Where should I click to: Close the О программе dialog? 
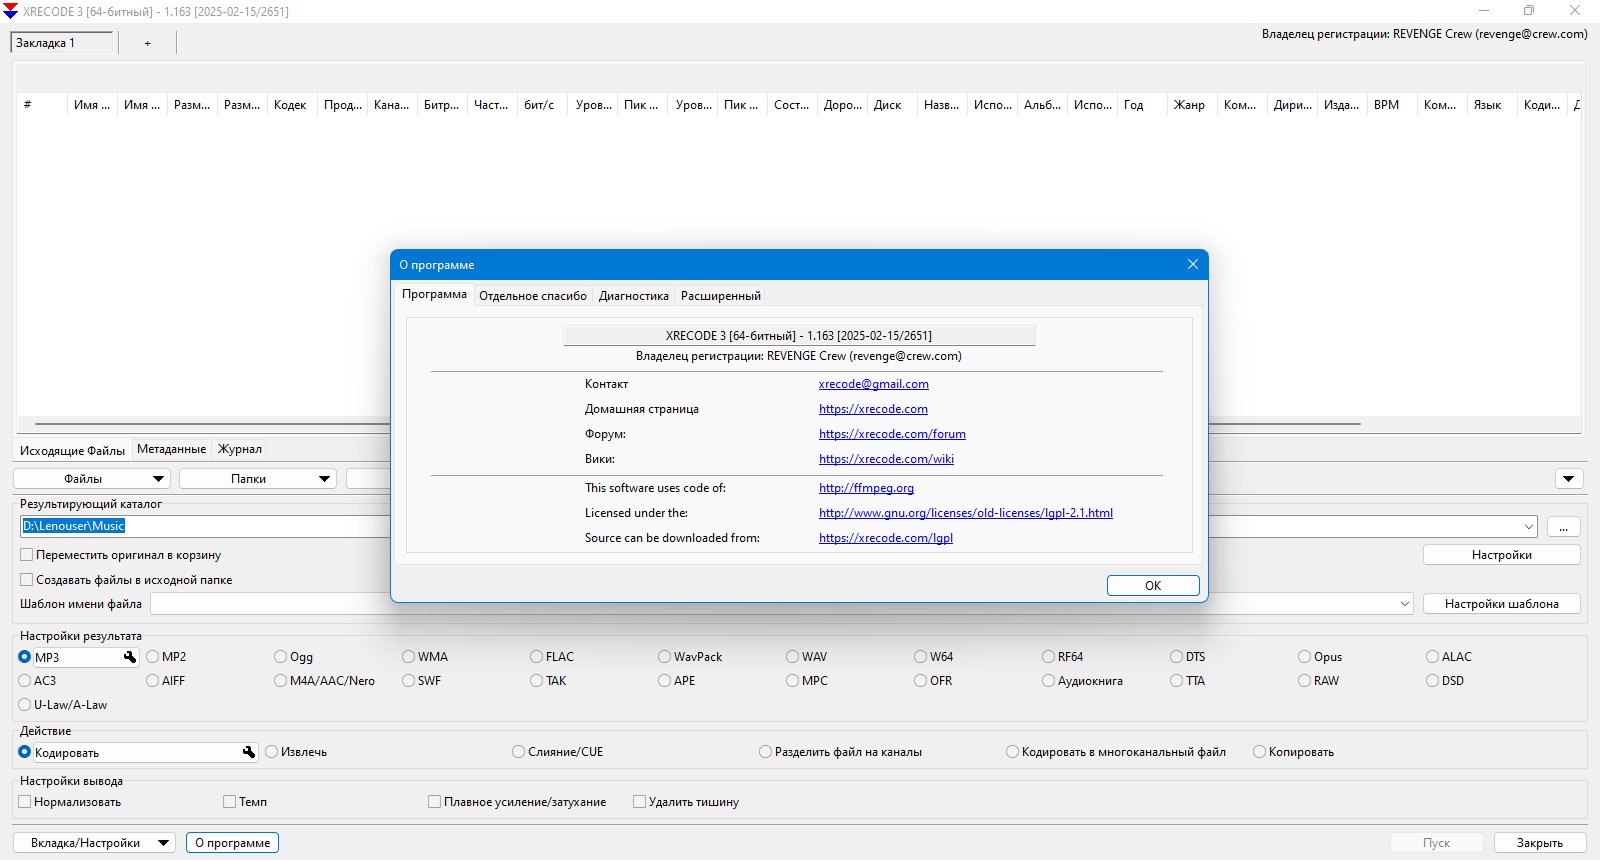[1192, 264]
